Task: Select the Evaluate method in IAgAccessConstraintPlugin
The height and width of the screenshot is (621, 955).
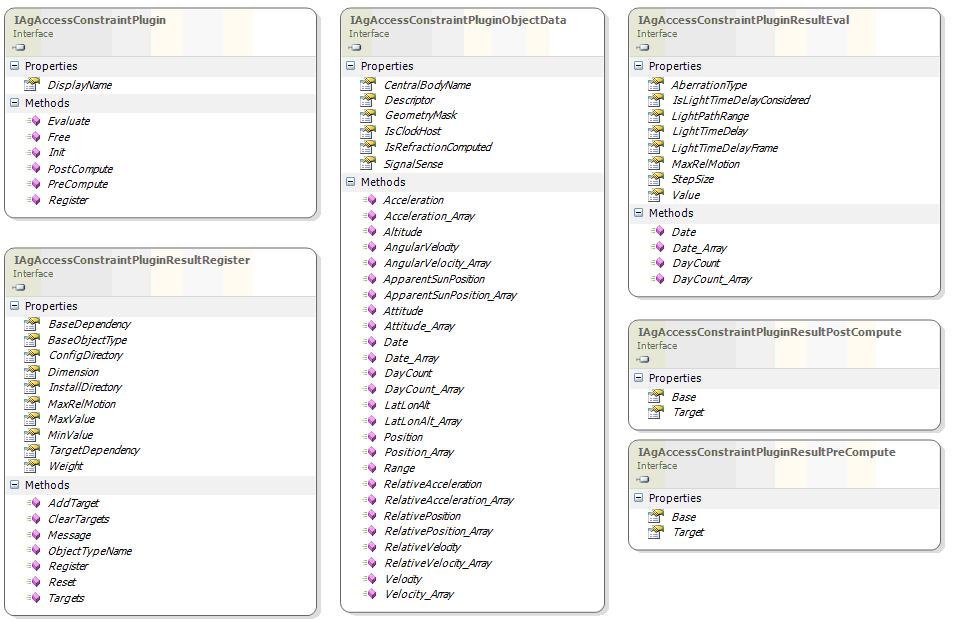Action: click(x=68, y=121)
